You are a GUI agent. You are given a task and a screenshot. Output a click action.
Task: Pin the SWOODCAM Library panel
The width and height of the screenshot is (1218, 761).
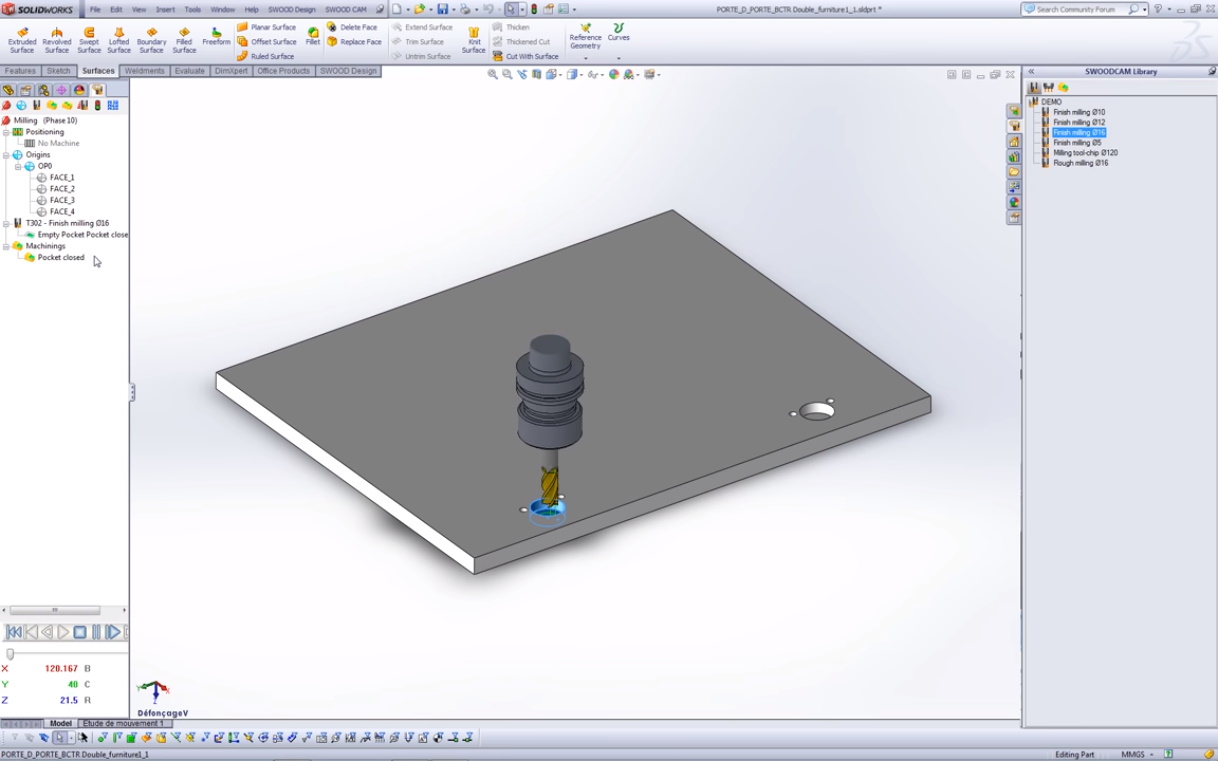coord(1211,72)
